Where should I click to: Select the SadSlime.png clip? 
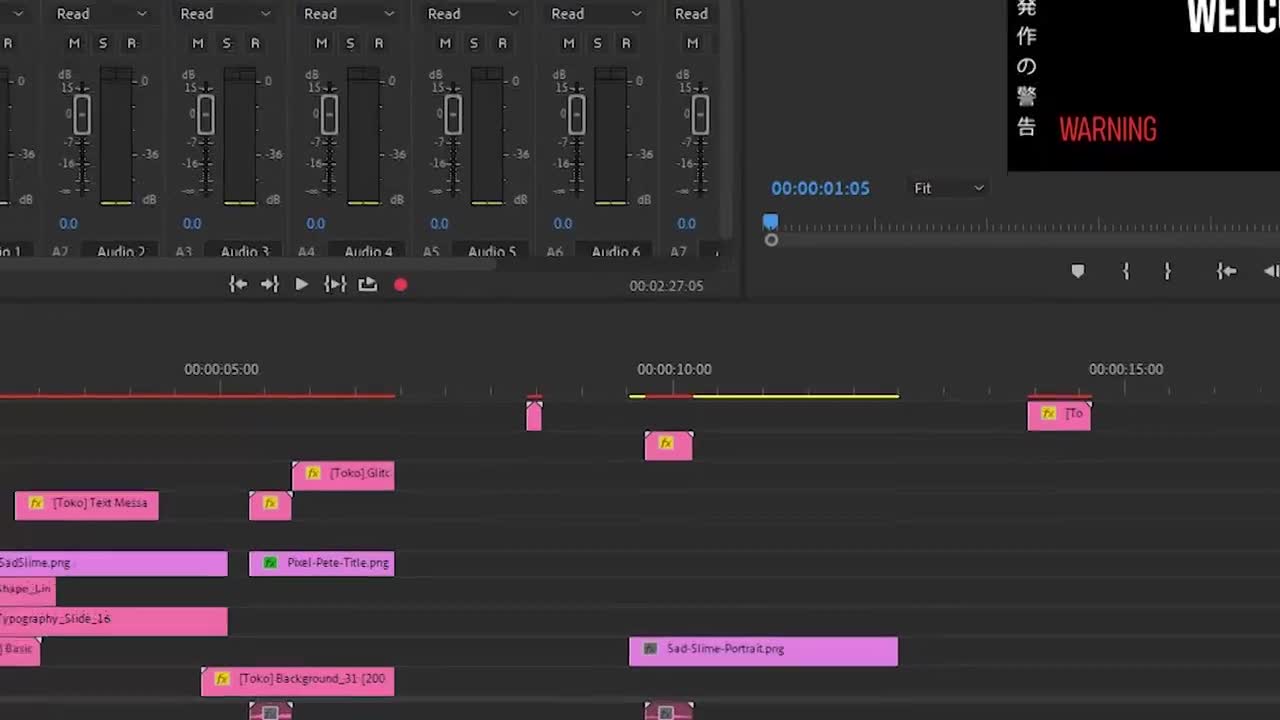[x=113, y=563]
